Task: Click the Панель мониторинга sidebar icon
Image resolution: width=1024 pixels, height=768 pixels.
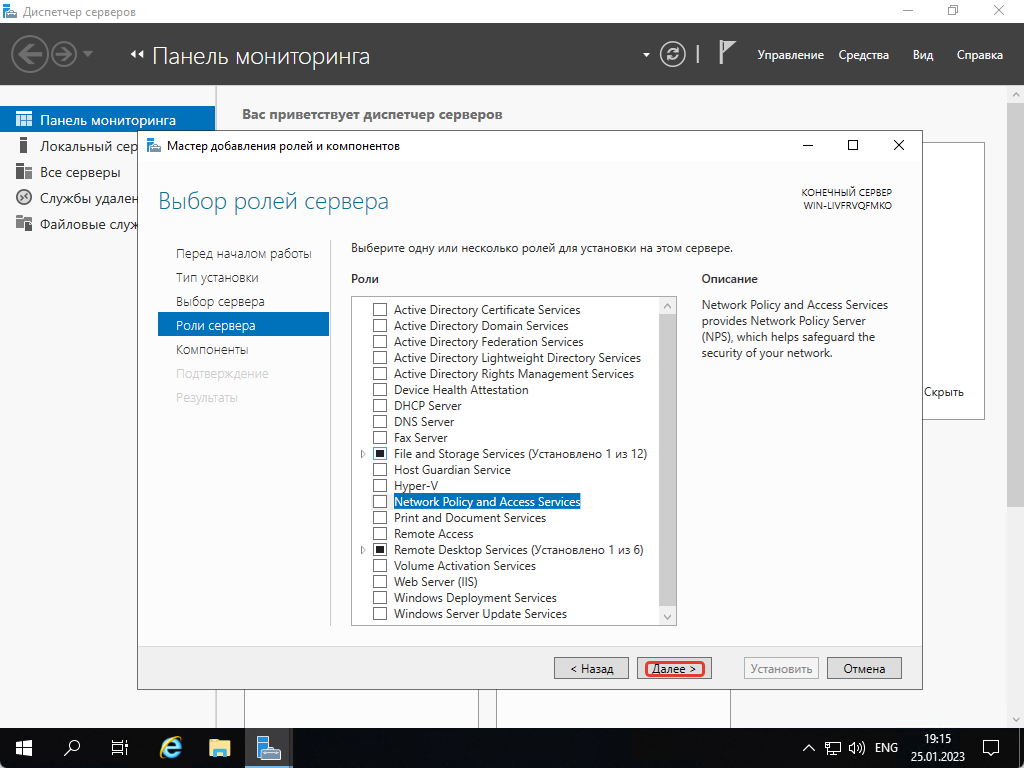Action: pos(24,120)
